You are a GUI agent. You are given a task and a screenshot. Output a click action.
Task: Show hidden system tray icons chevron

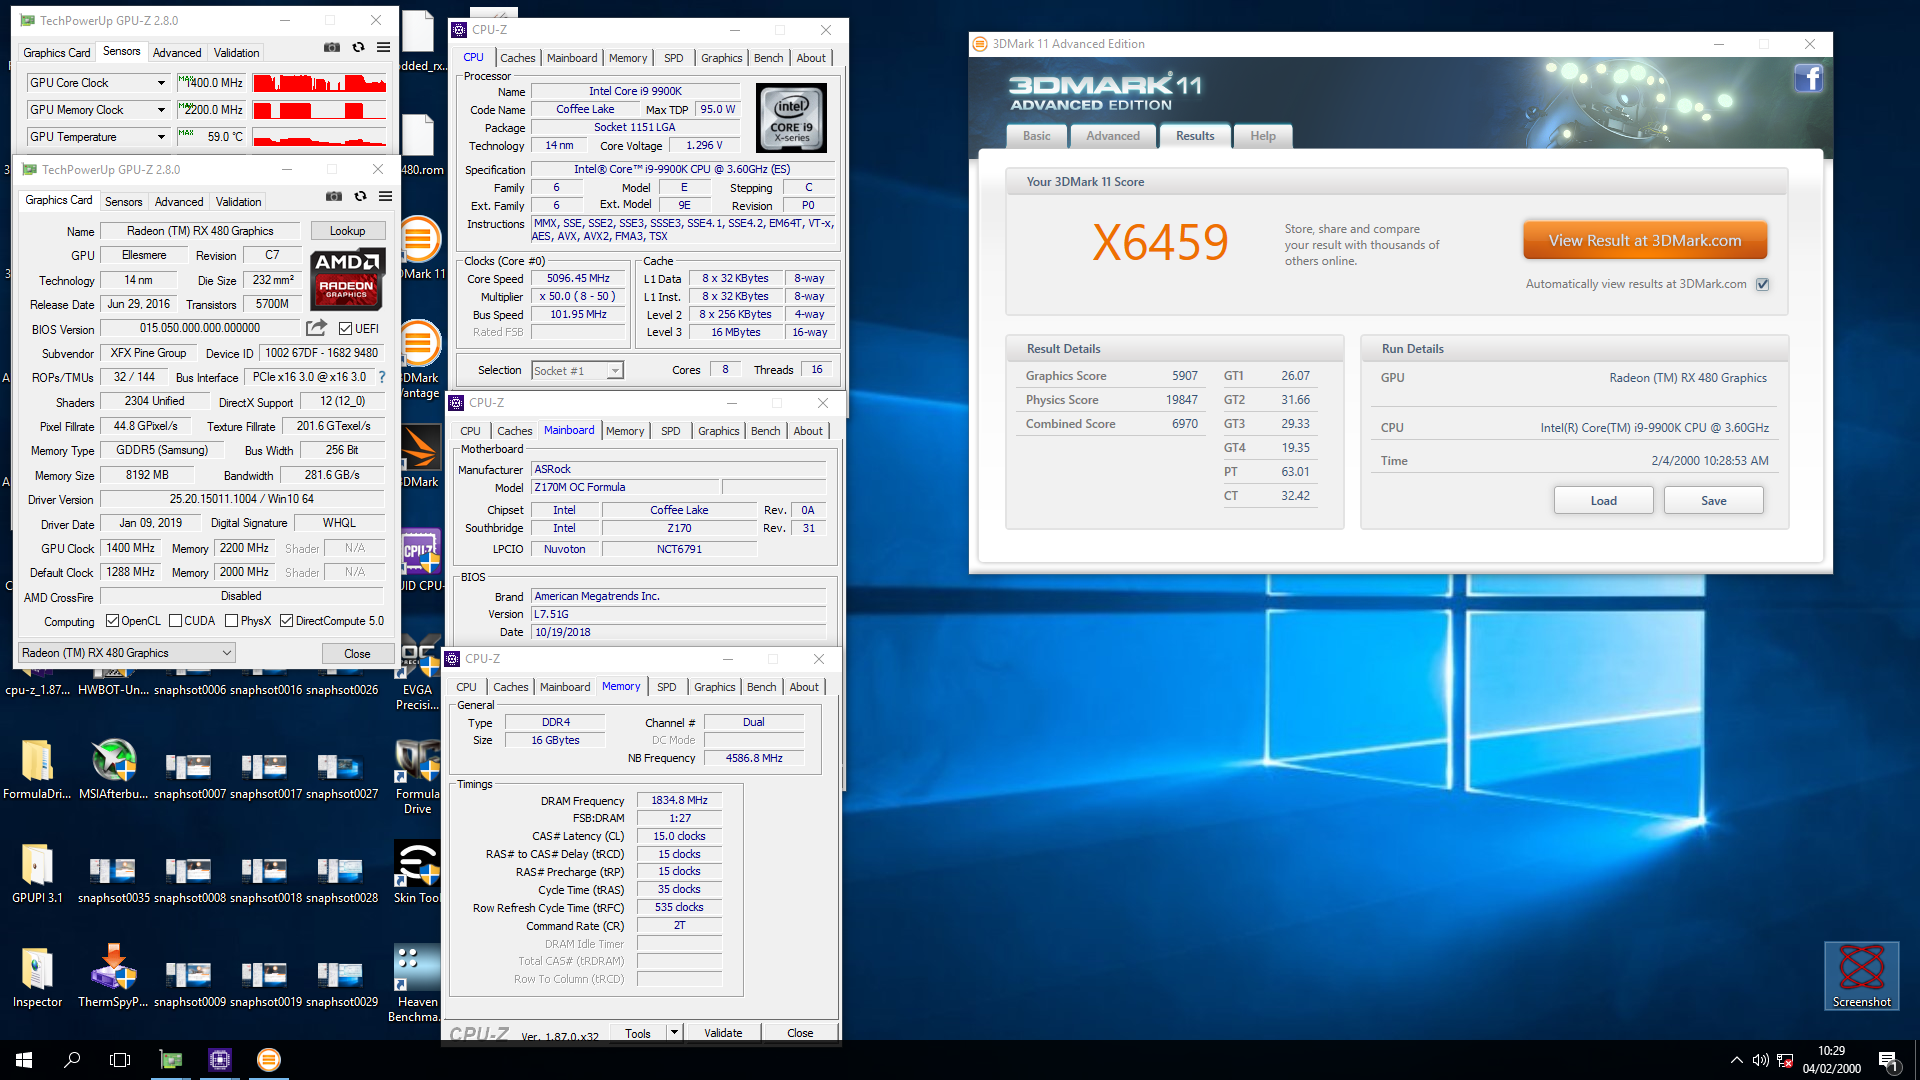[1736, 1060]
